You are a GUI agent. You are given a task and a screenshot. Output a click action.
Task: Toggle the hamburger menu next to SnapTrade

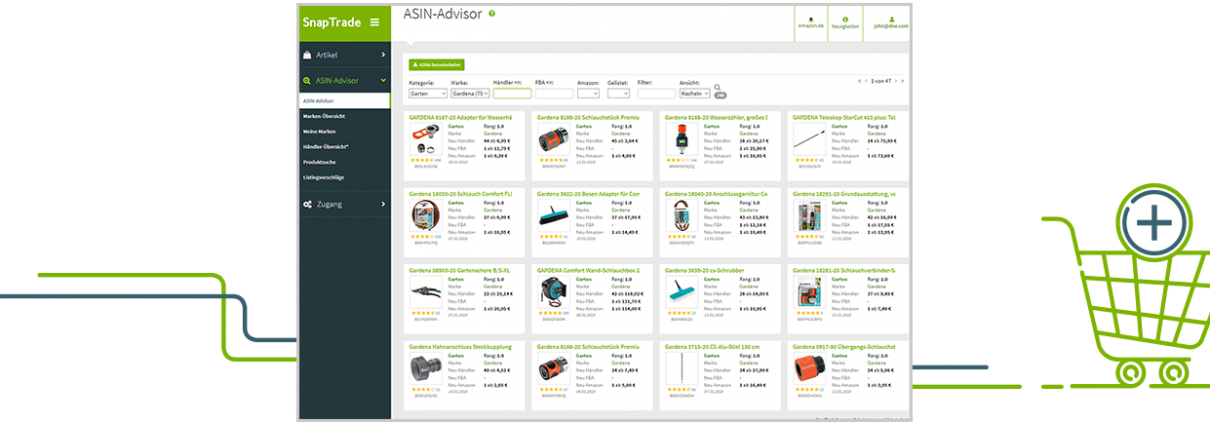click(374, 22)
